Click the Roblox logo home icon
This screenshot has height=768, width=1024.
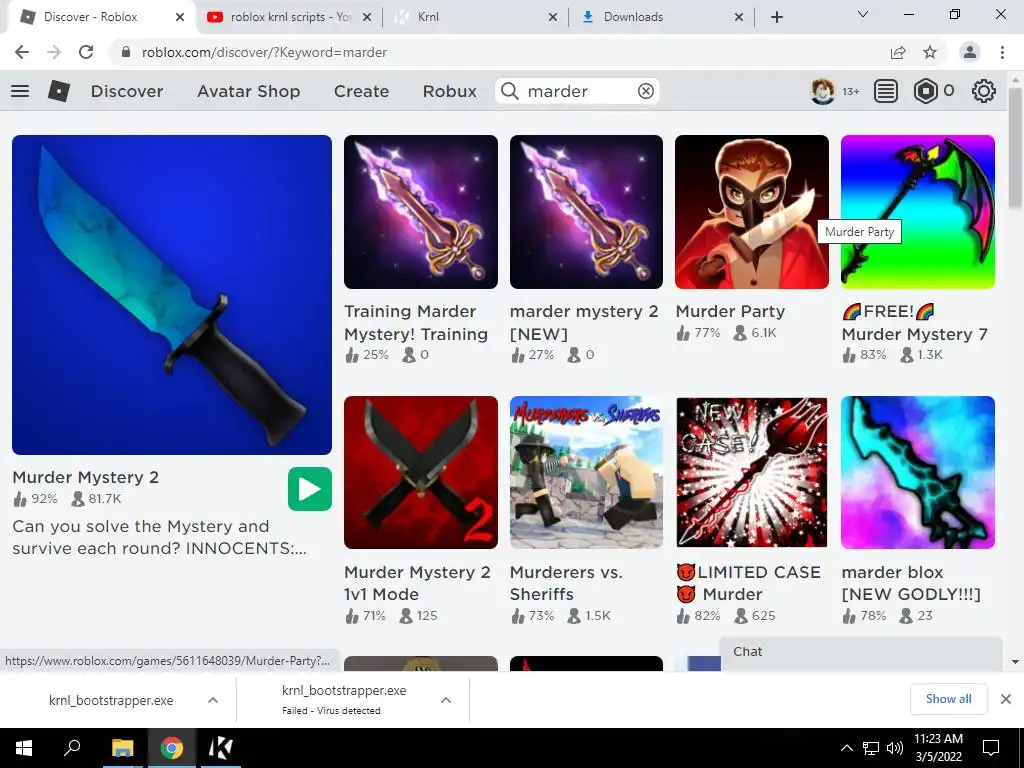click(59, 91)
